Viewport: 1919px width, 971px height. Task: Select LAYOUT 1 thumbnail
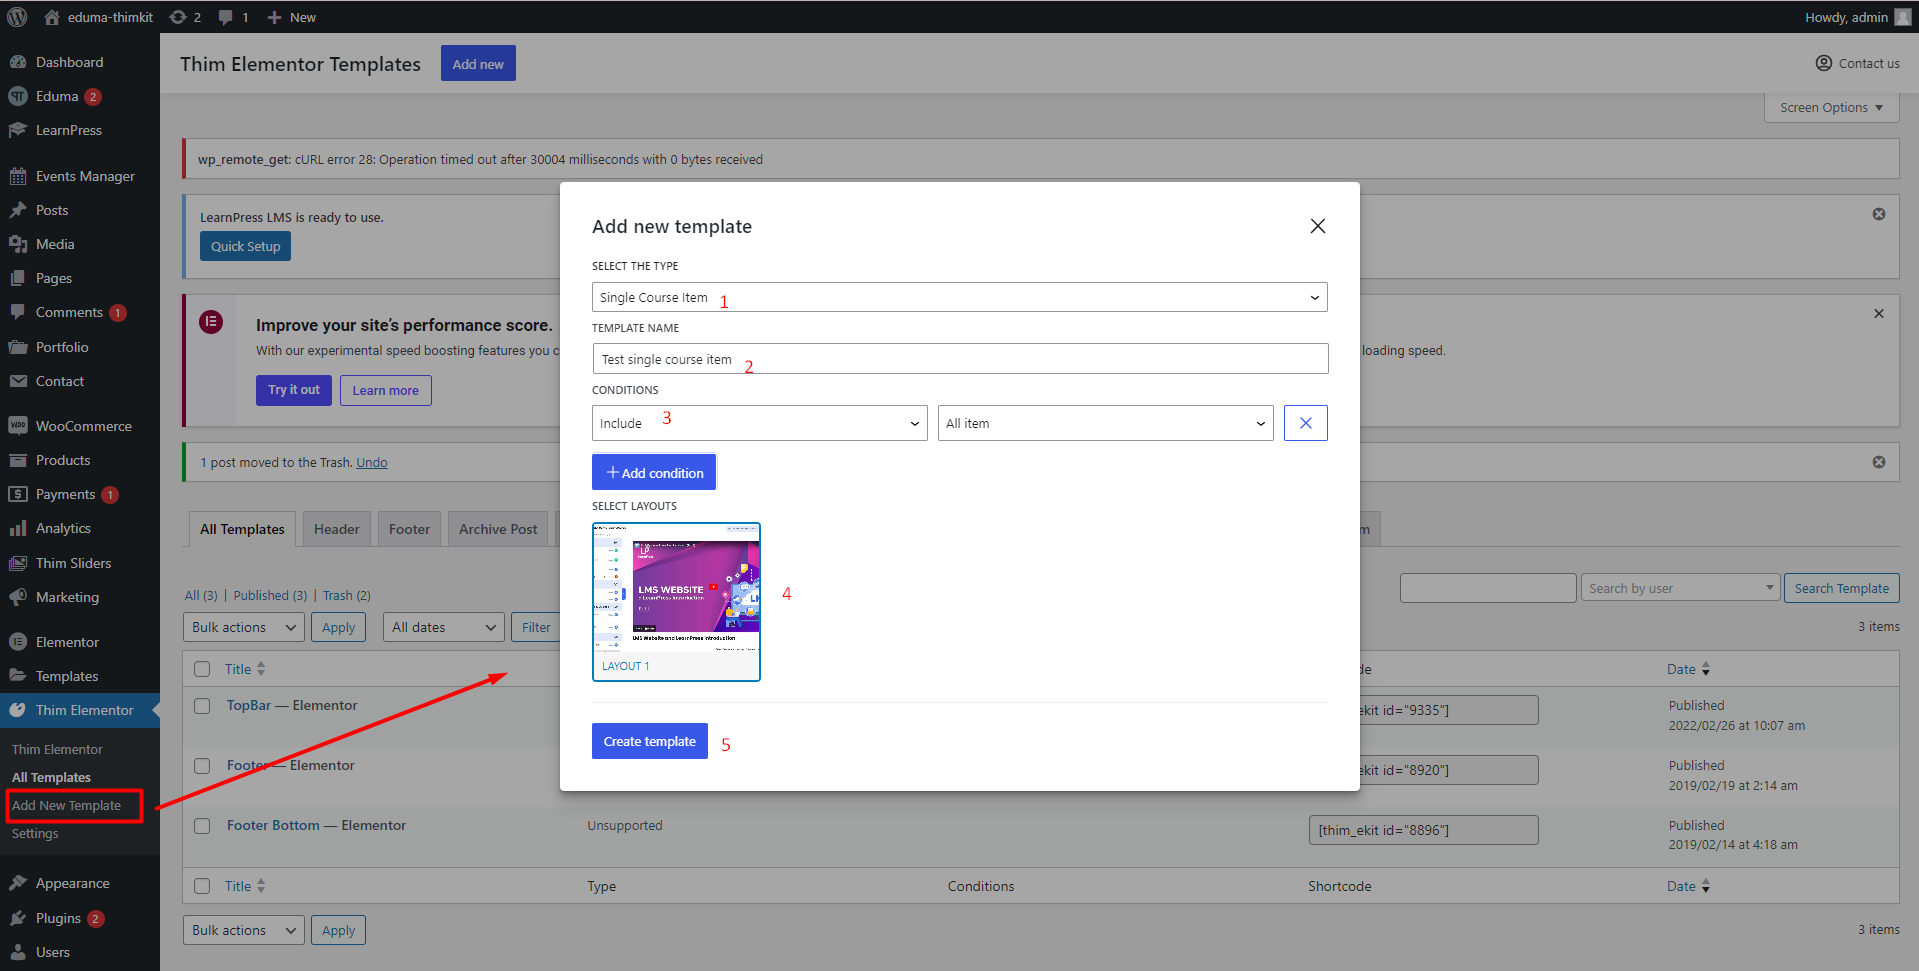point(676,602)
